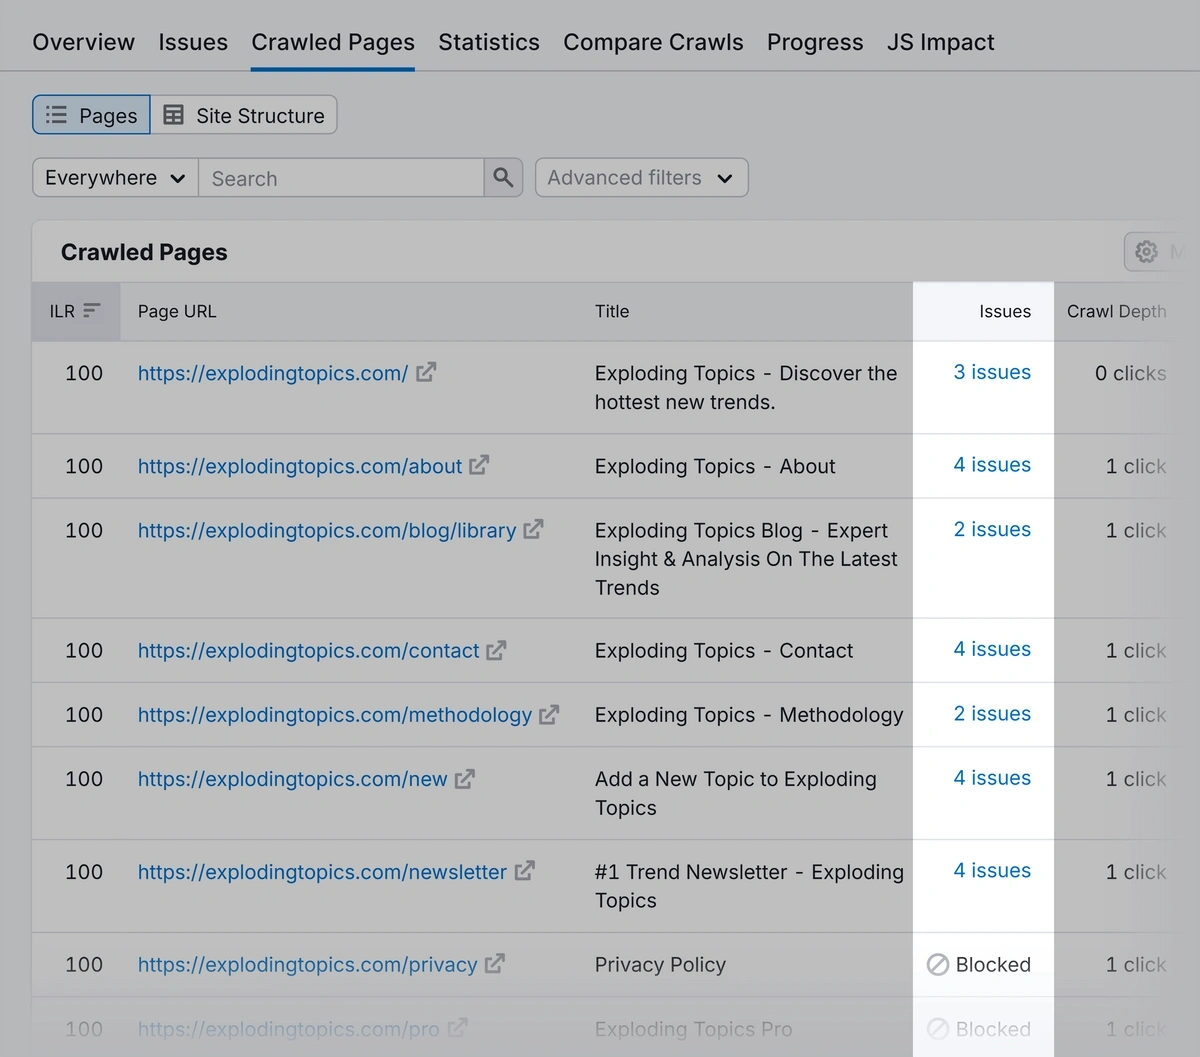Select 'Add a New Topic to Exploding Topics' title
1200x1057 pixels.
[x=736, y=793]
